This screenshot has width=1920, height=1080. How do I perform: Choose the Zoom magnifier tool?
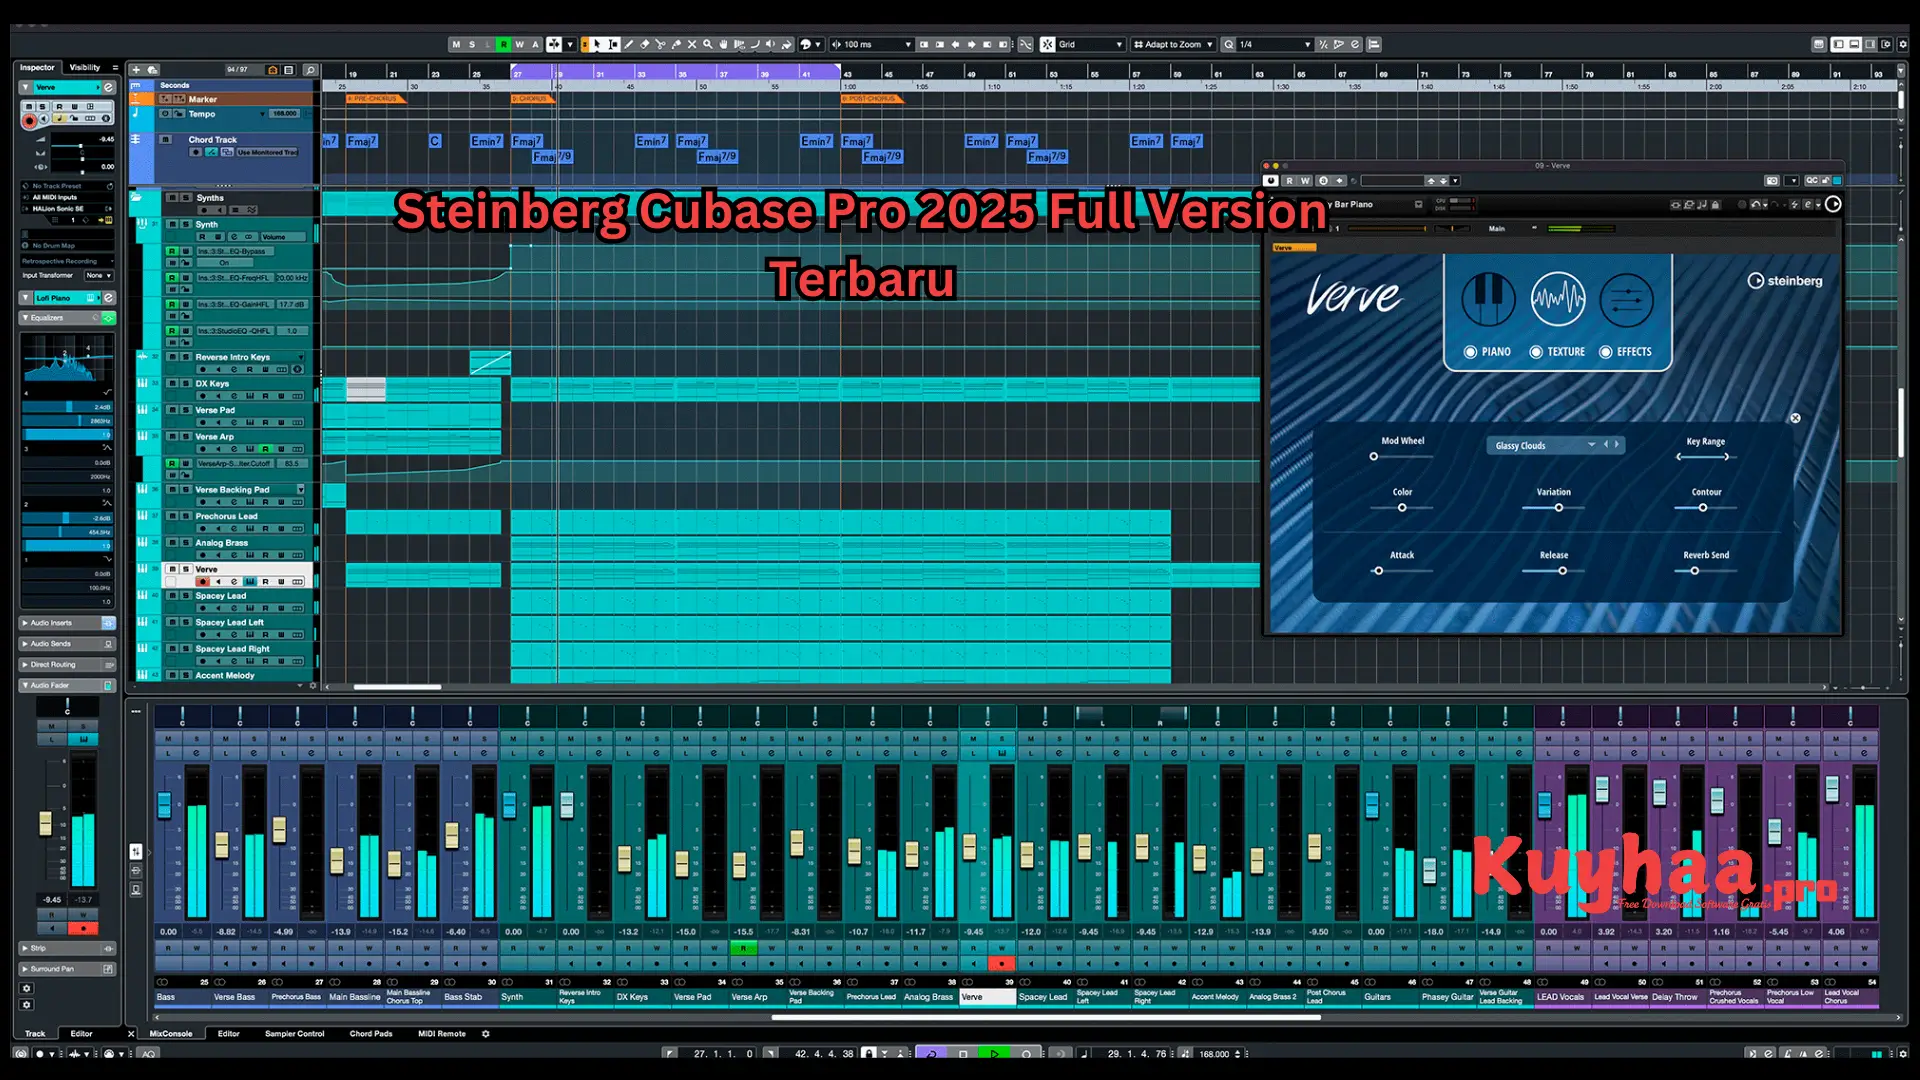tap(706, 44)
